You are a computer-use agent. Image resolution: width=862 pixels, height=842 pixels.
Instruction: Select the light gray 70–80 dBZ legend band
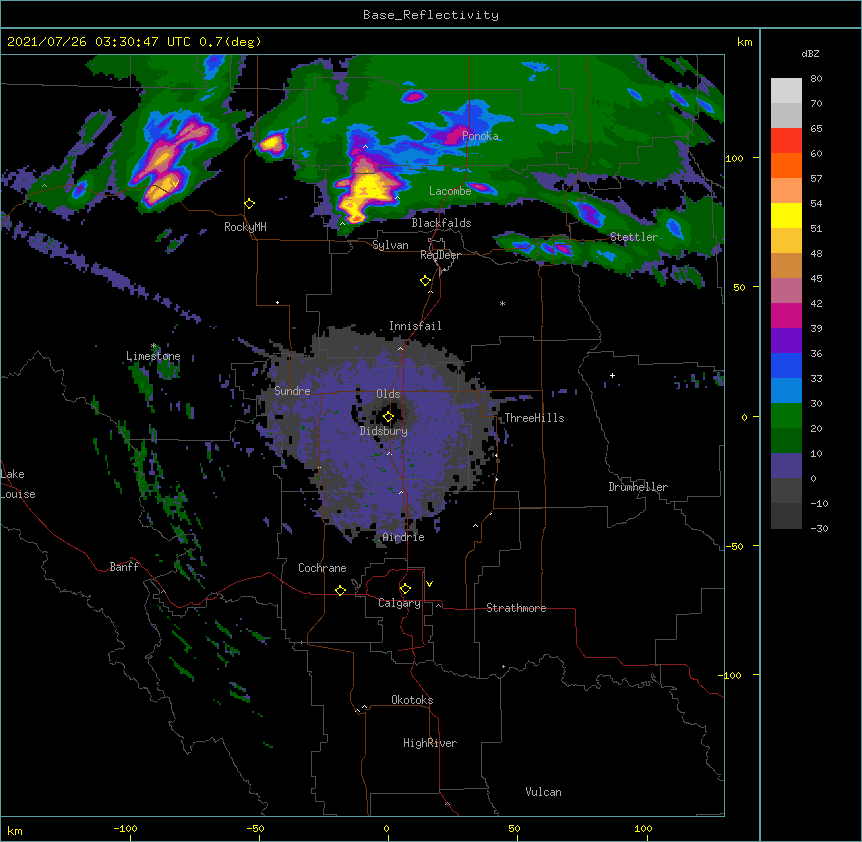786,91
